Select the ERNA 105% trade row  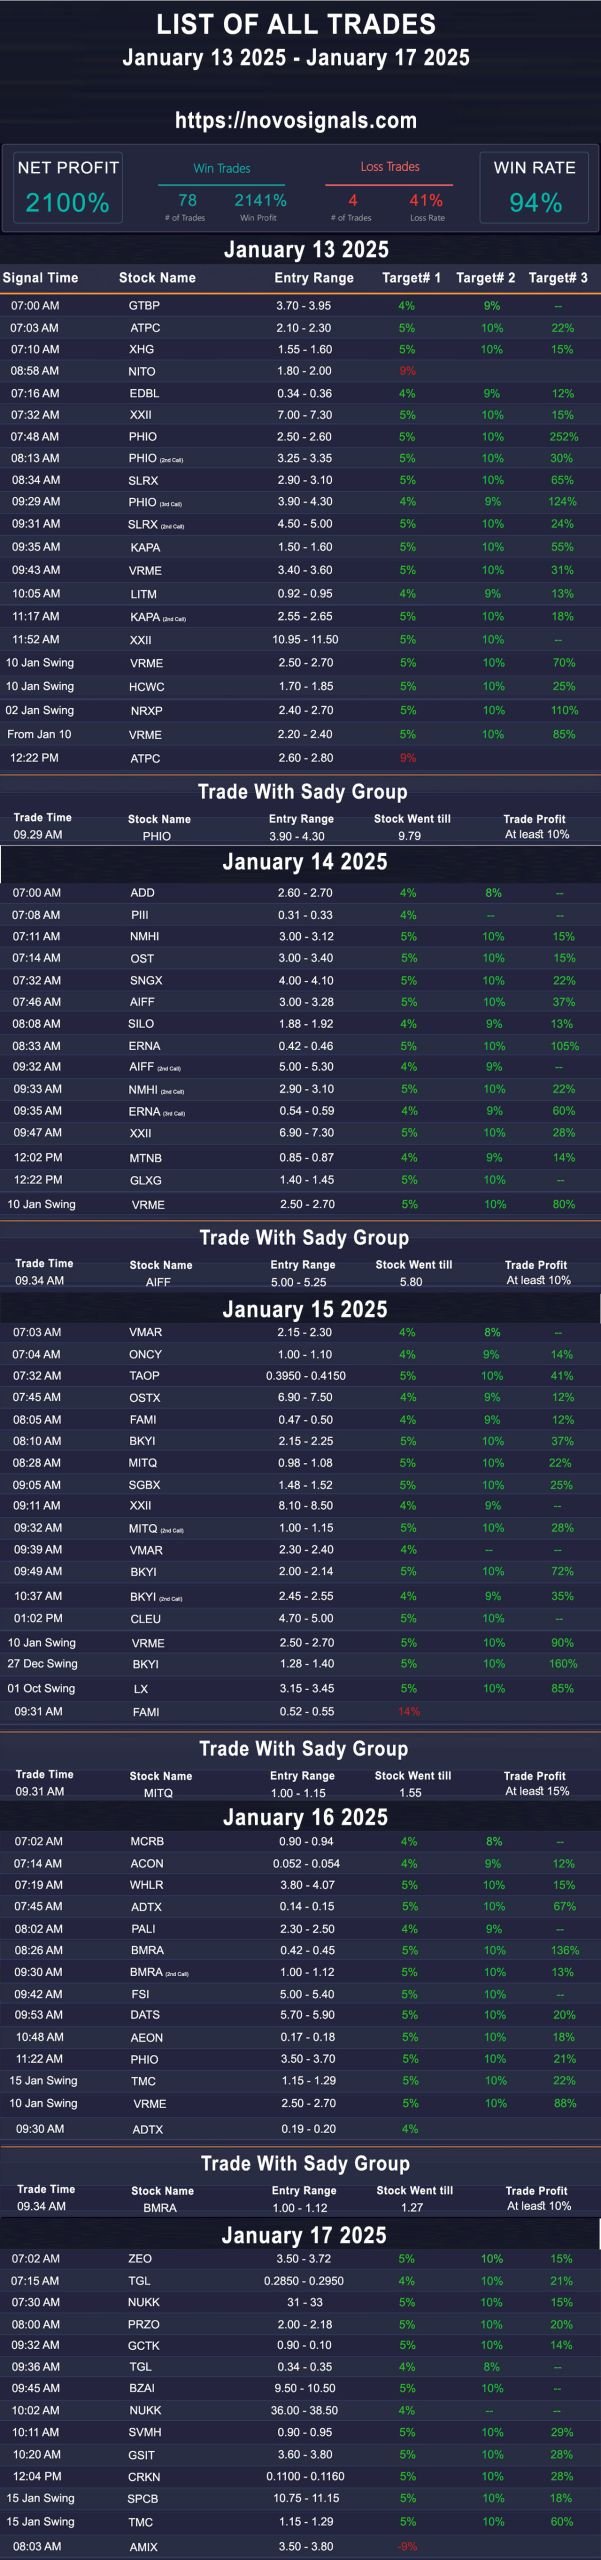tap(300, 1046)
